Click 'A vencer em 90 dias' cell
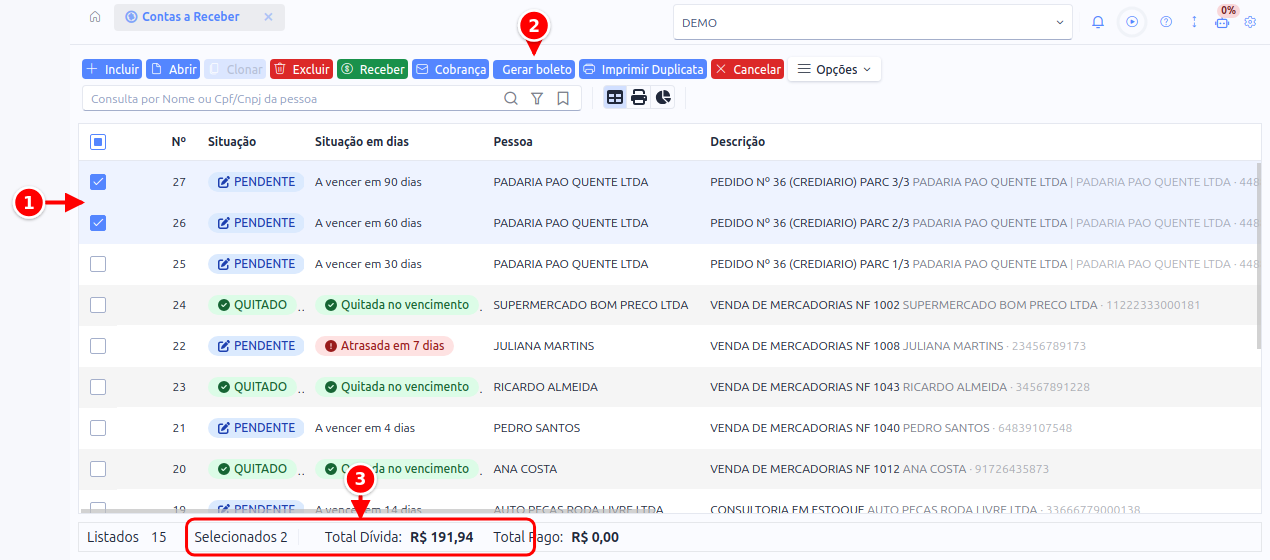Viewport: 1270px width, 560px height. [368, 182]
